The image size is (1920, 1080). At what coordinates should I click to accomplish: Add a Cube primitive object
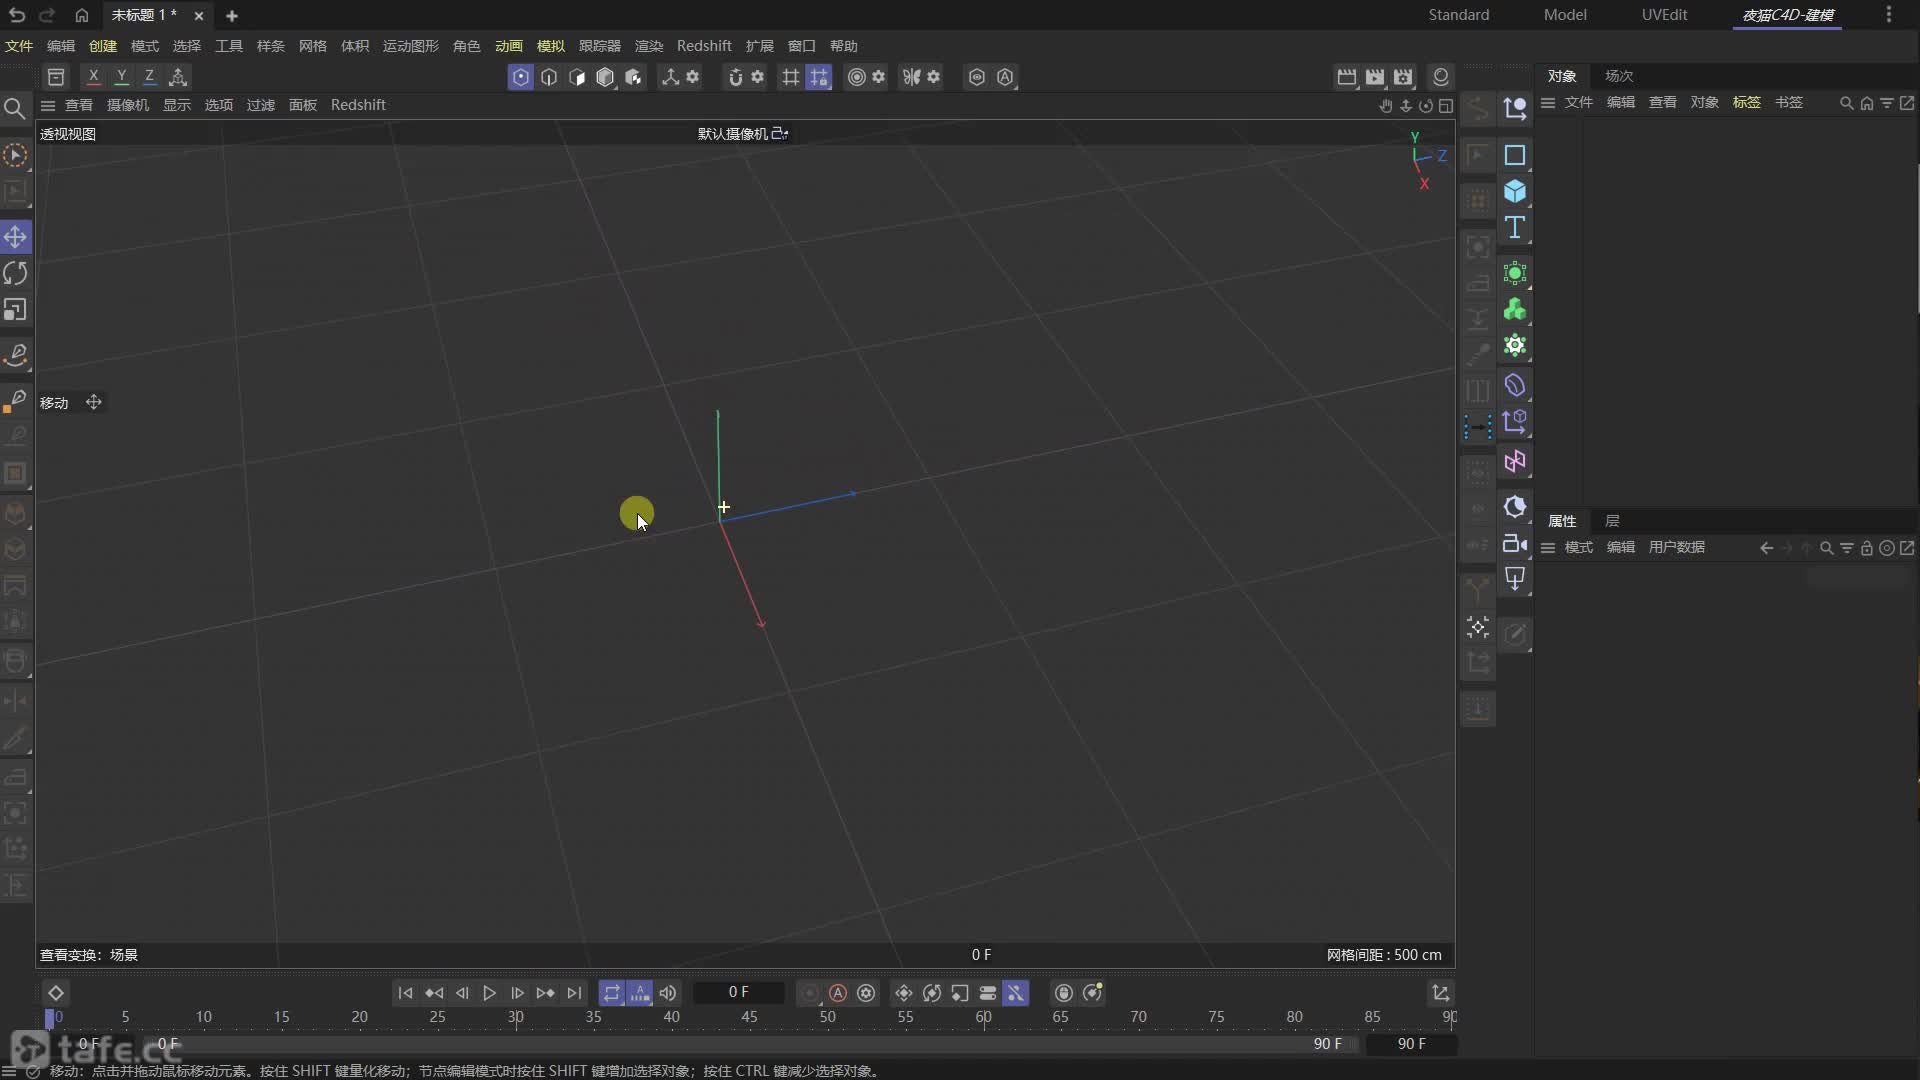point(1515,191)
